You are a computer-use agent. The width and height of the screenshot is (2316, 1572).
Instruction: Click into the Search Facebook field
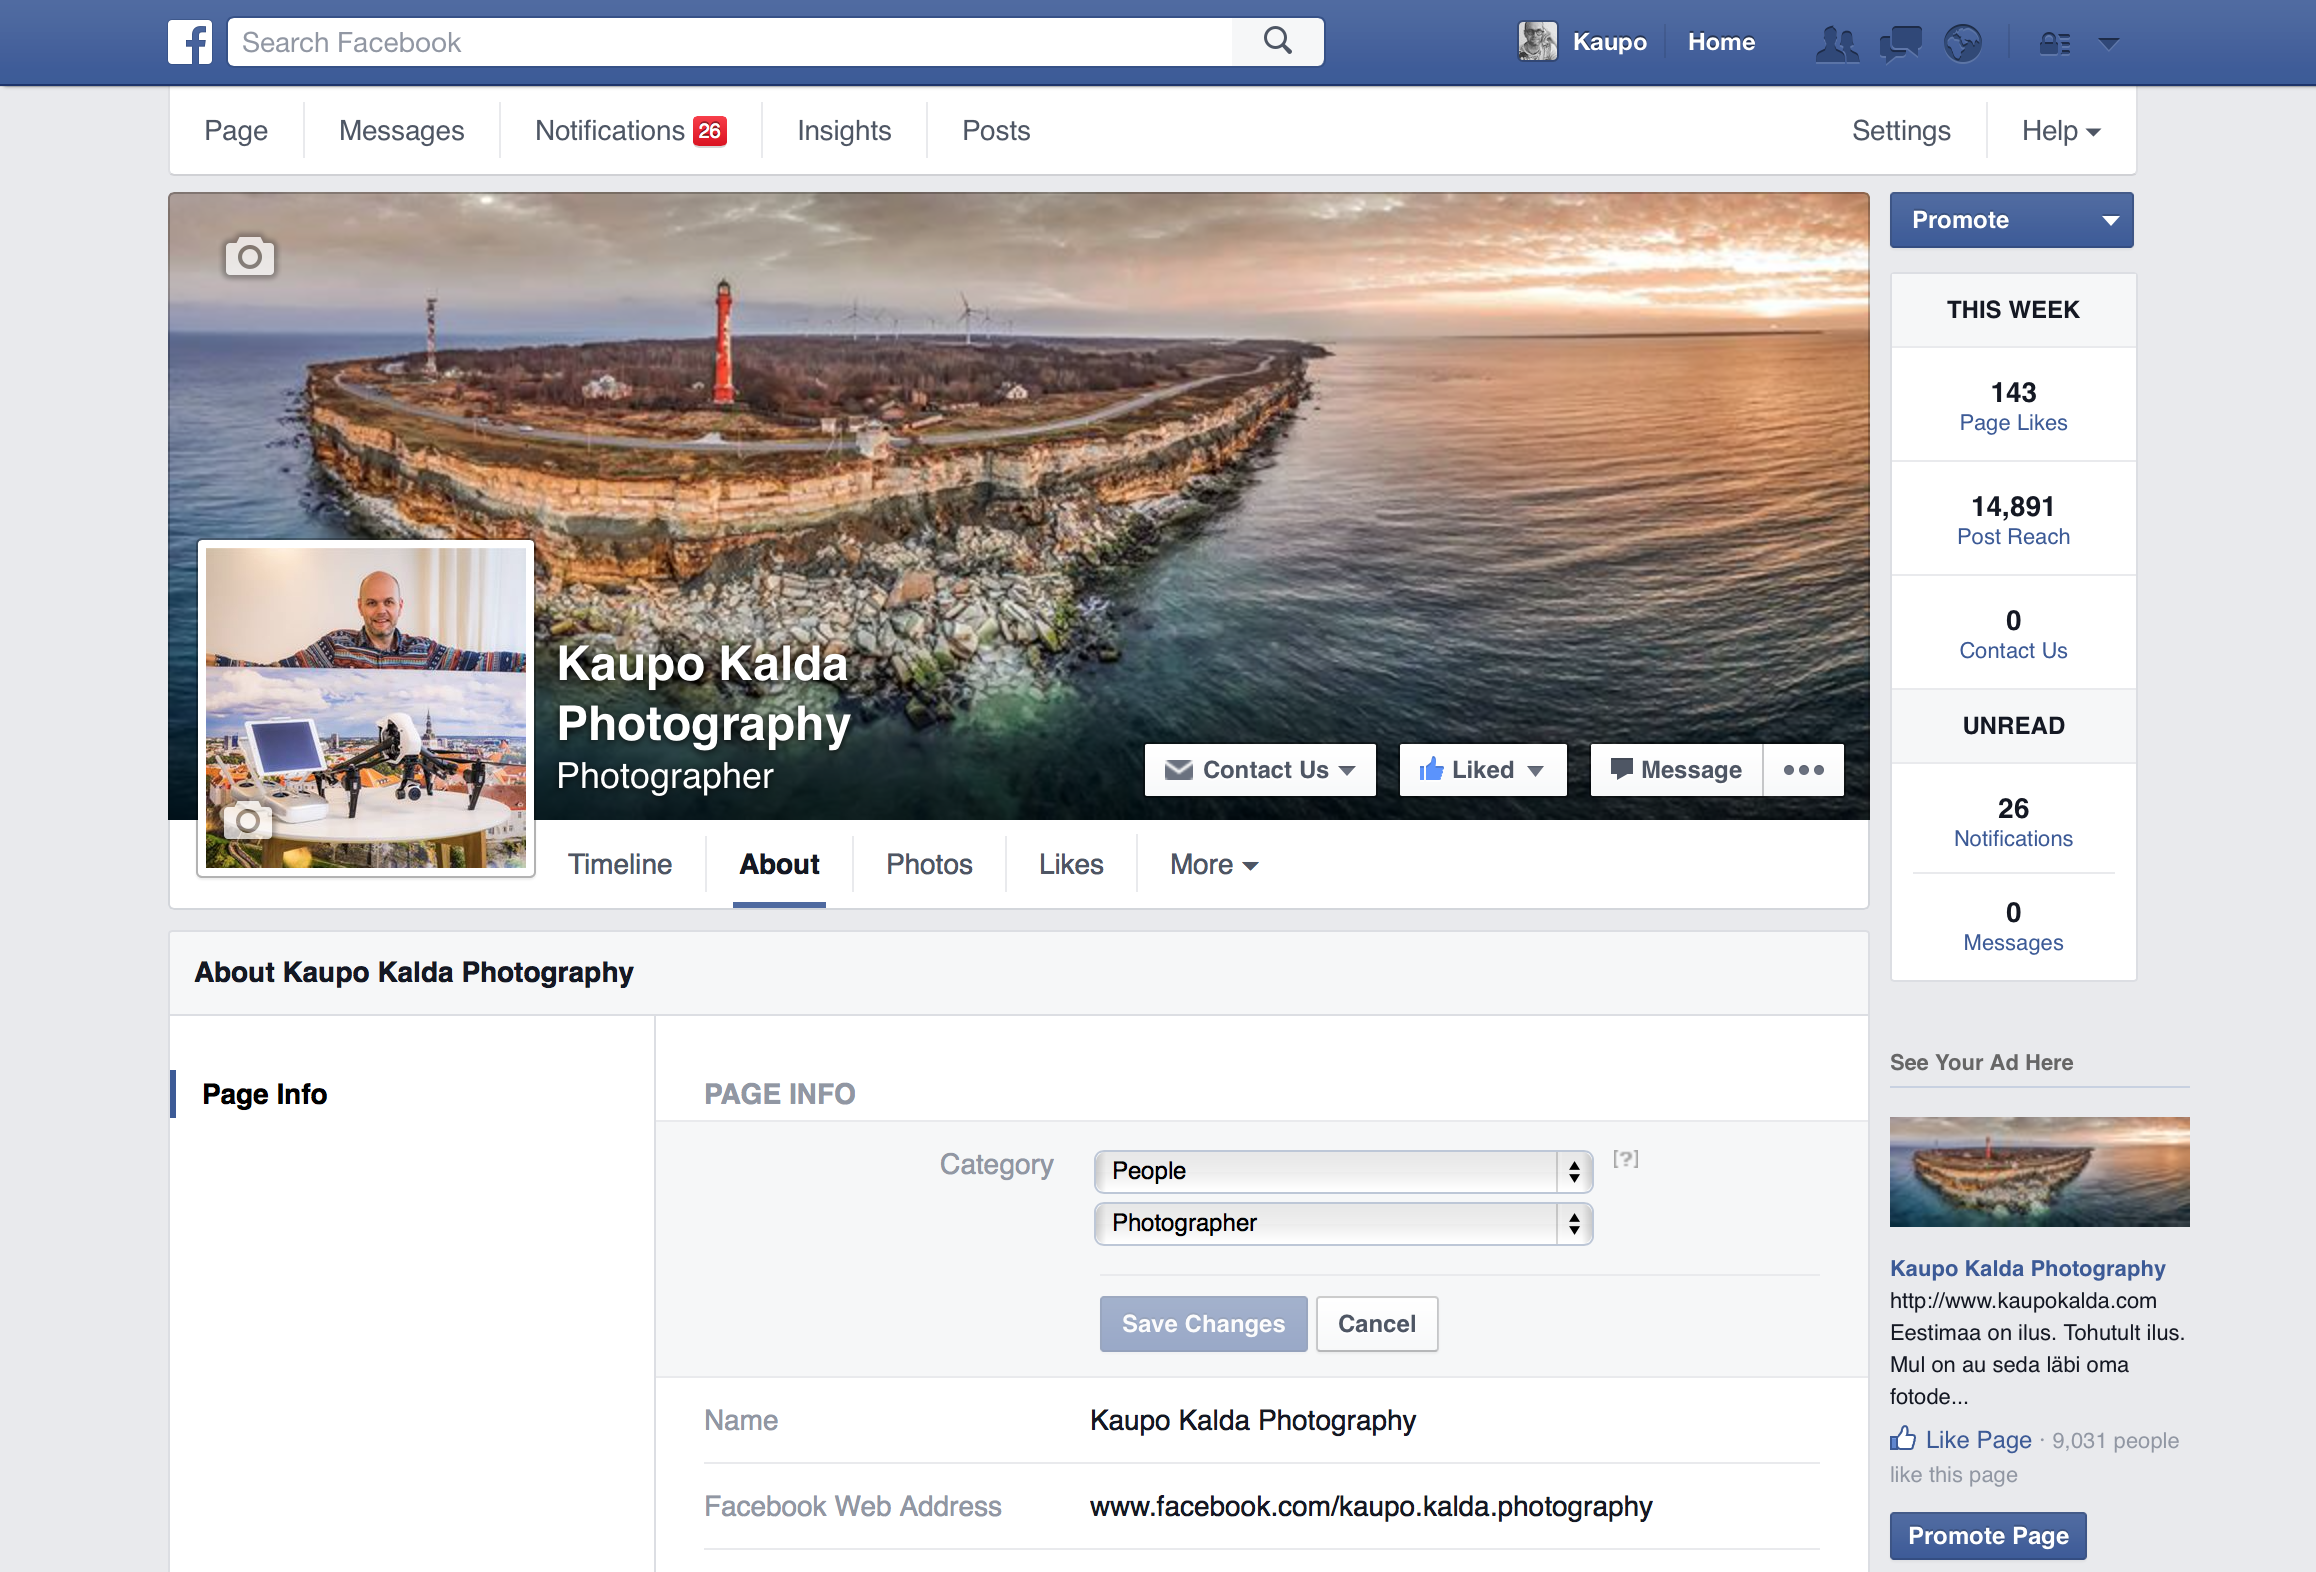[x=730, y=42]
